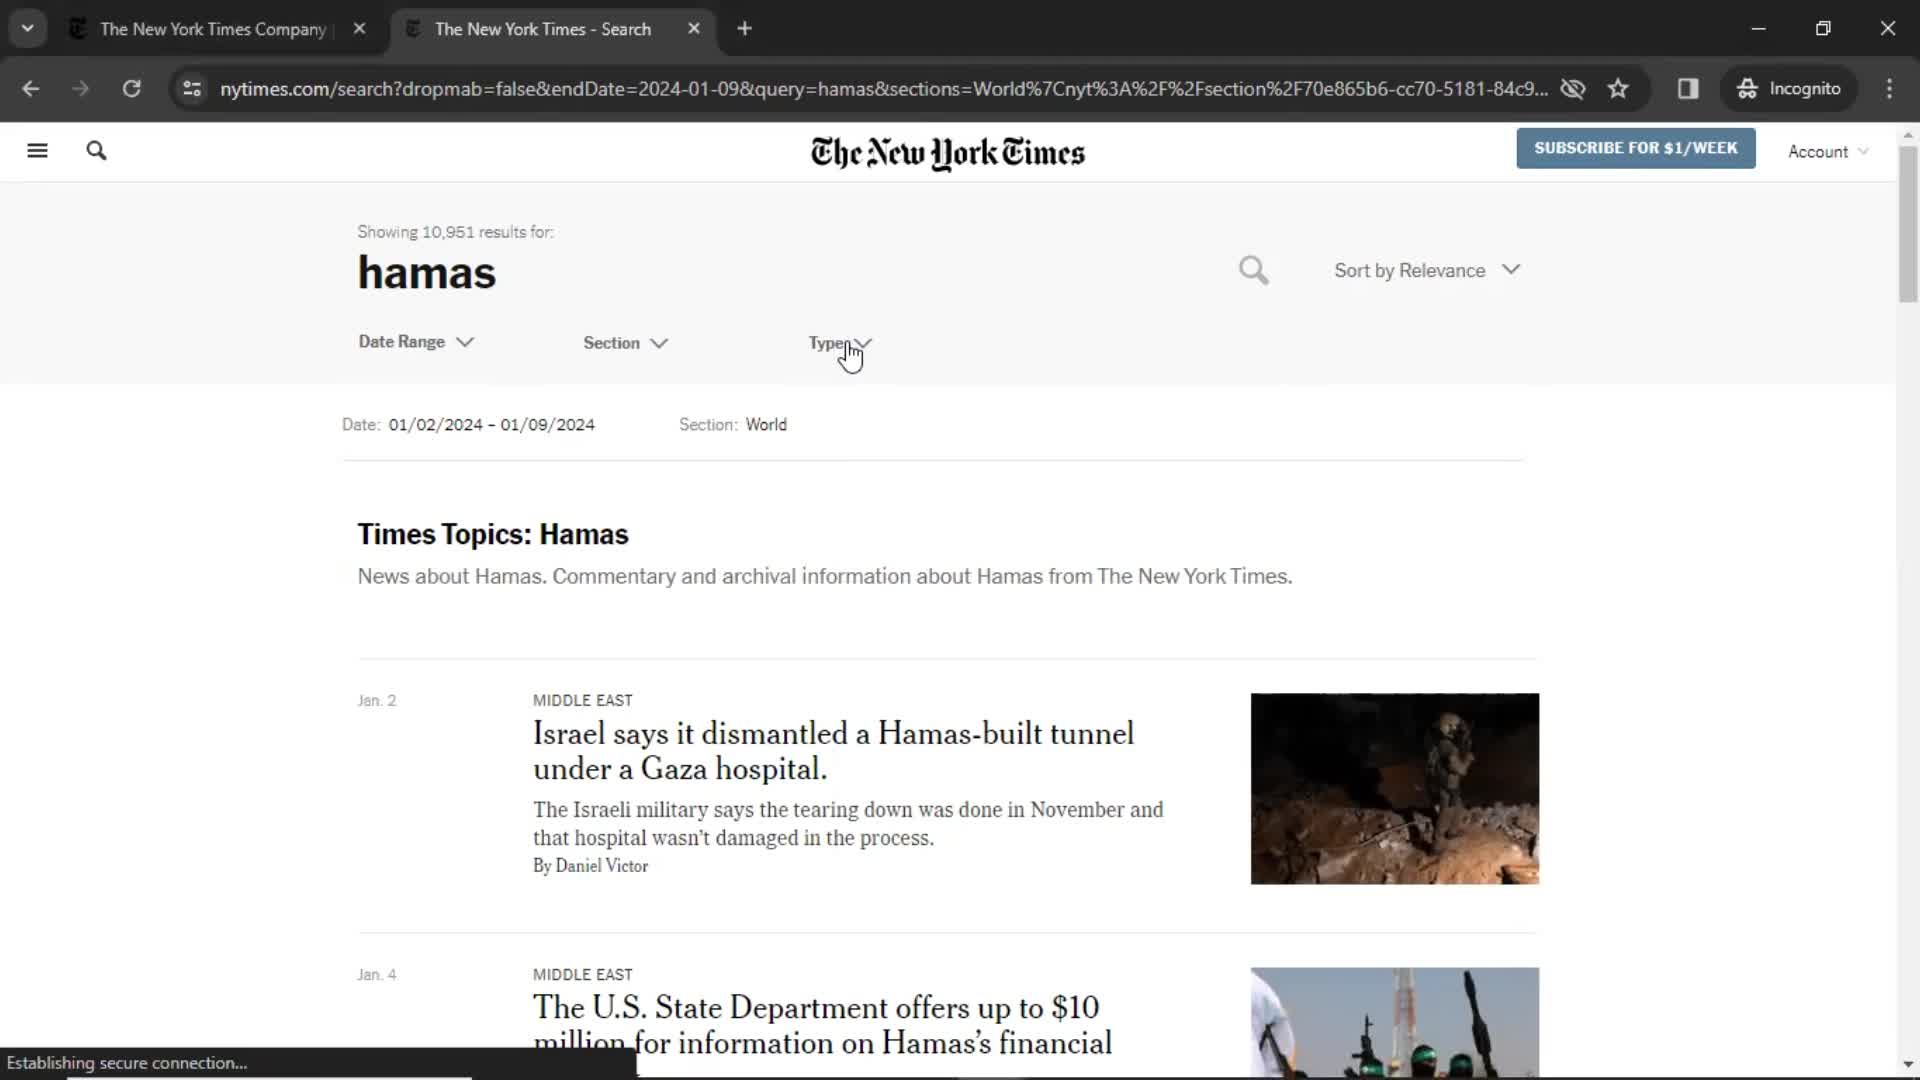This screenshot has height=1080, width=1920.
Task: Switch to The New York Times Company tab
Action: coord(213,29)
